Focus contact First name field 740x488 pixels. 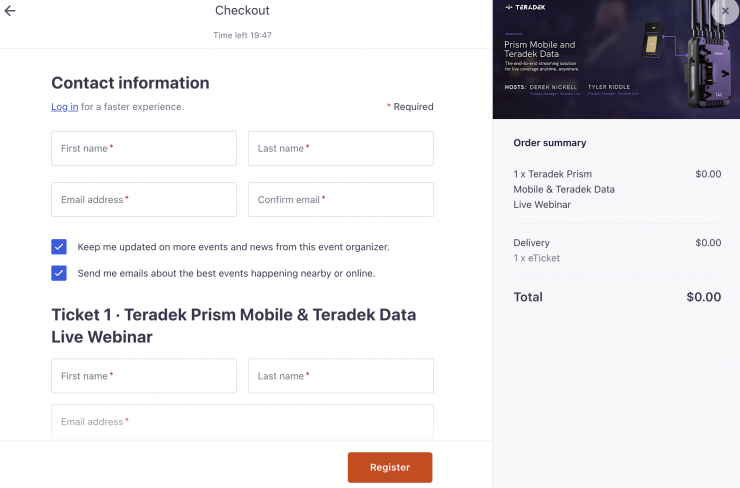144,148
